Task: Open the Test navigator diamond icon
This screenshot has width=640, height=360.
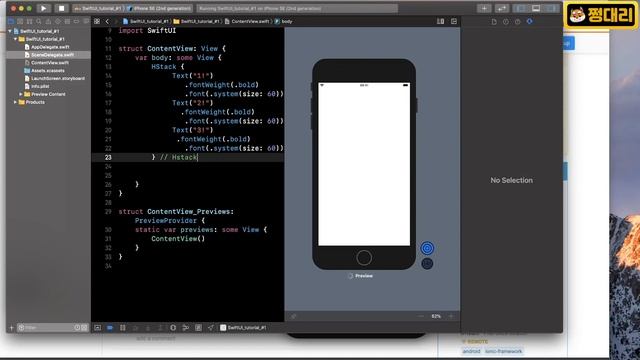Action: [x=58, y=21]
